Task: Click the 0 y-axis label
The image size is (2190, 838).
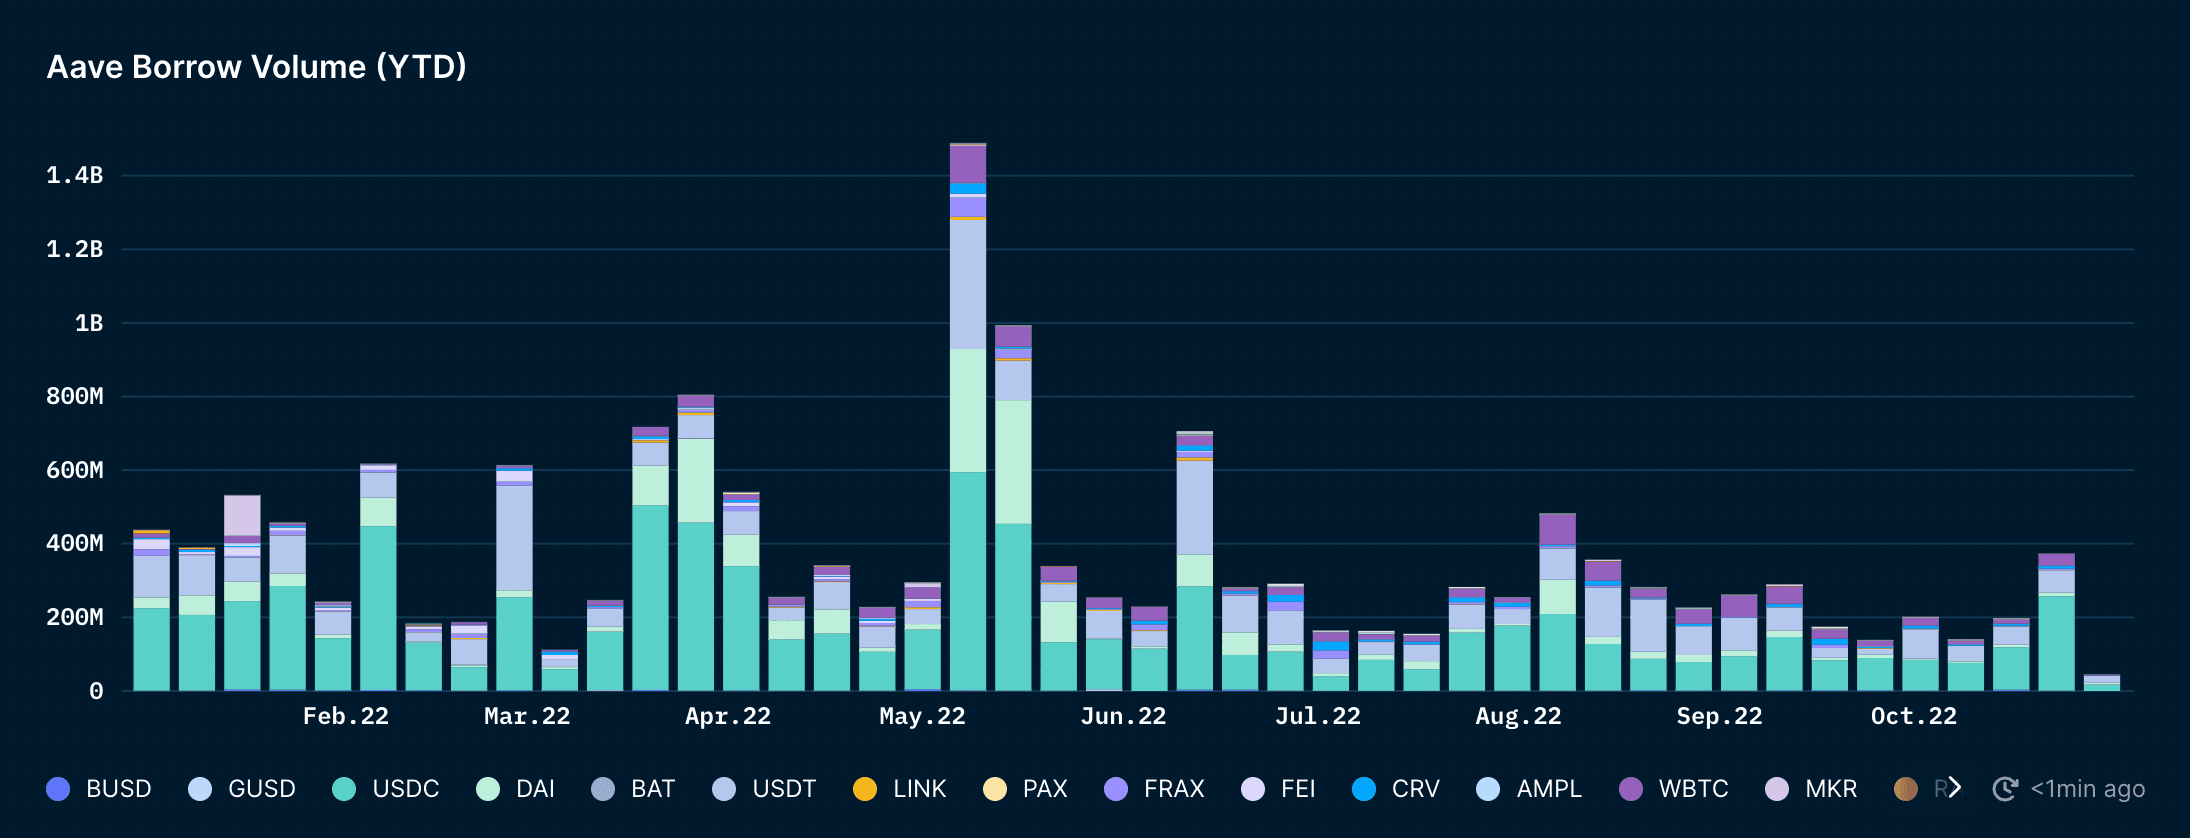Action: tap(96, 691)
